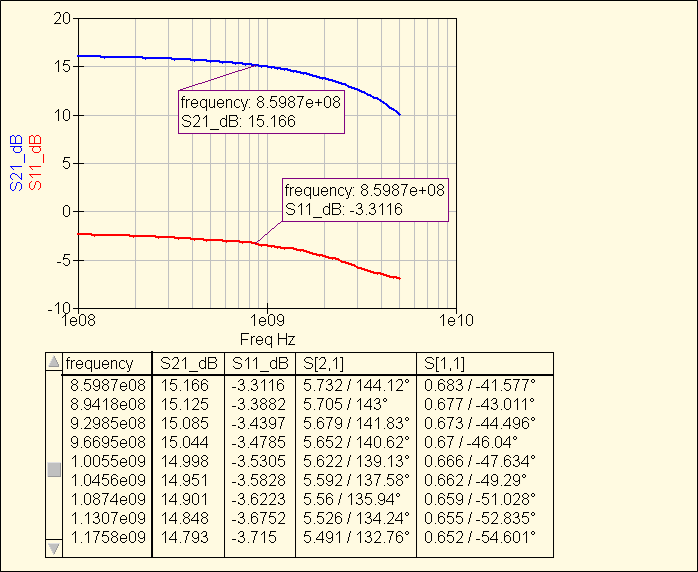Click the red S11 trace end point

(400, 278)
